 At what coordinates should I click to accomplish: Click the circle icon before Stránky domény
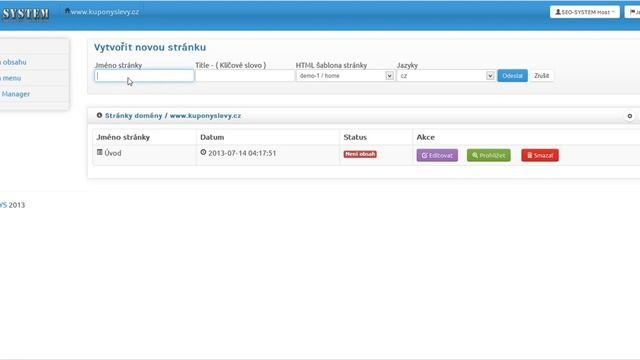pos(99,116)
